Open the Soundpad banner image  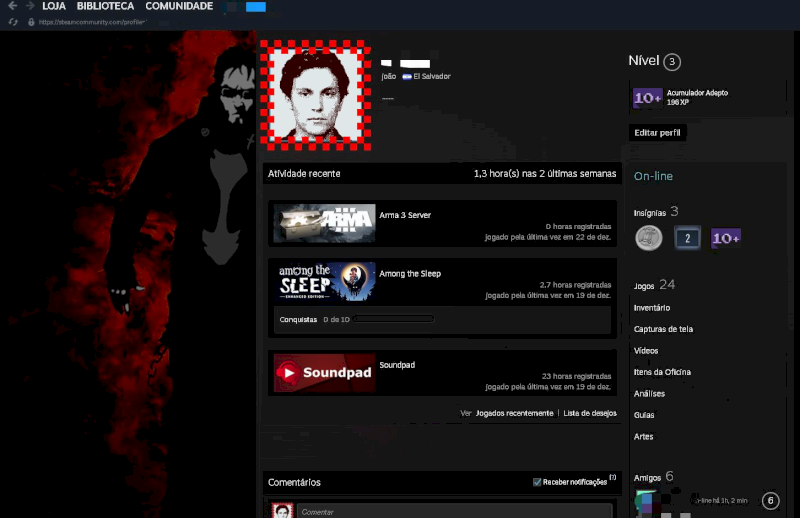pyautogui.click(x=324, y=373)
